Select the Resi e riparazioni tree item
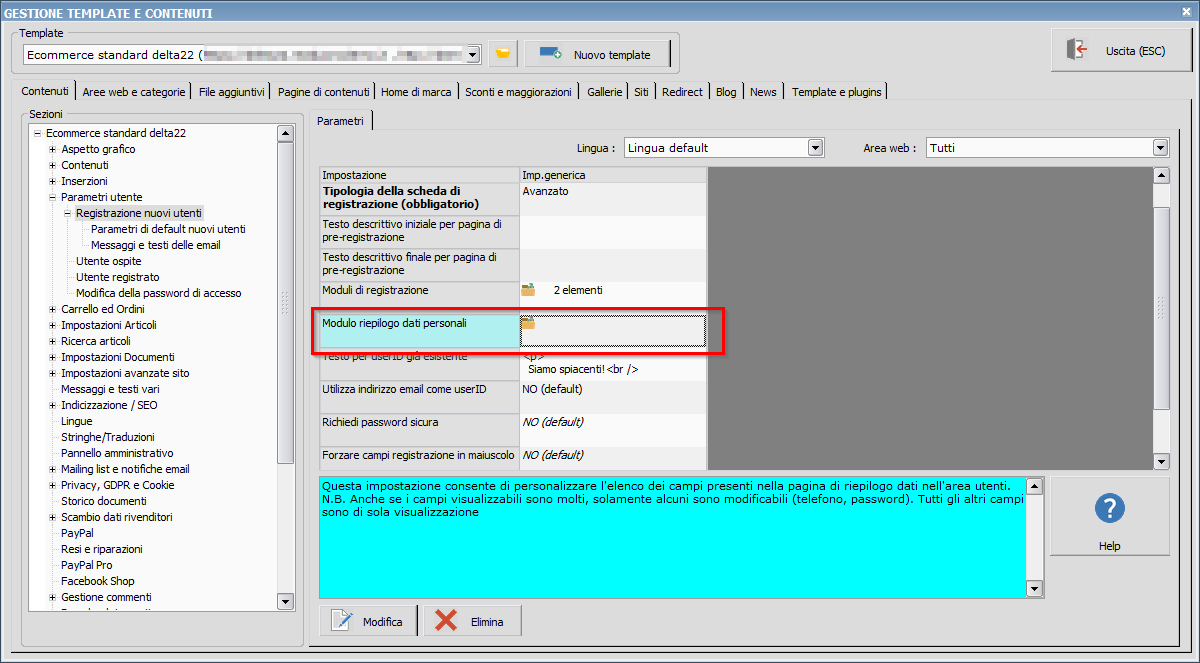 [x=102, y=549]
